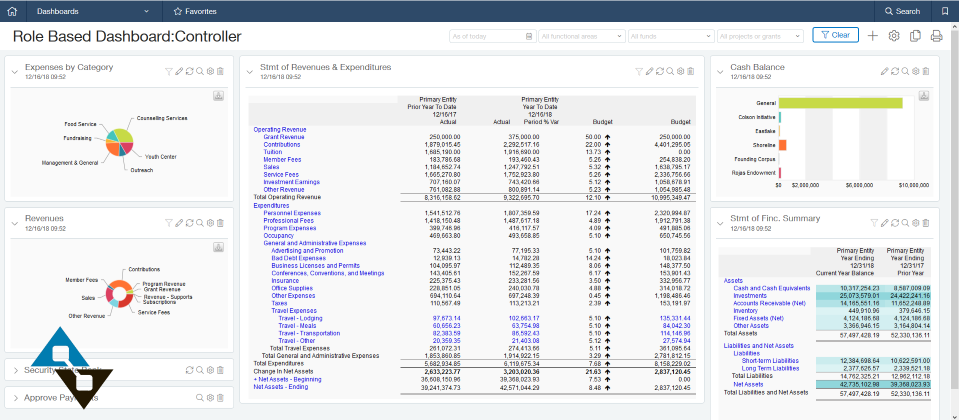
Task: Collapse the Stmt of Finc. Summary panel
Action: coord(720,224)
